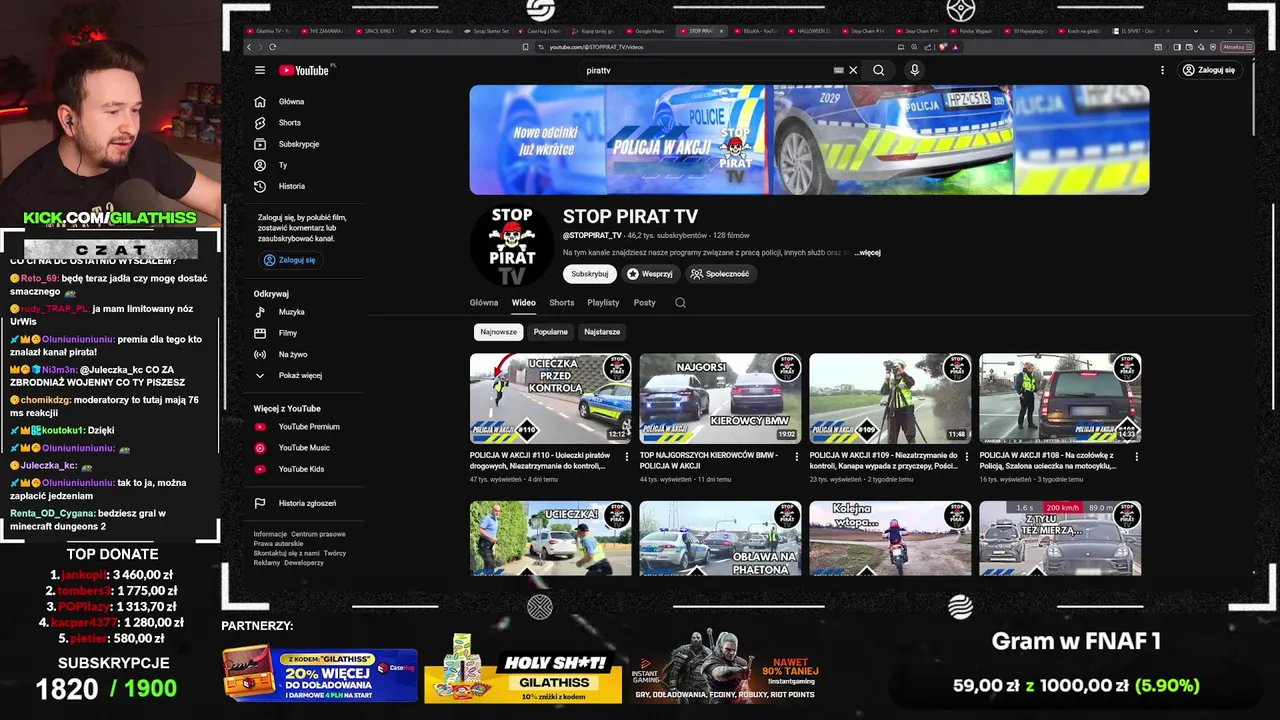Click the Wesprzyj button

[650, 274]
